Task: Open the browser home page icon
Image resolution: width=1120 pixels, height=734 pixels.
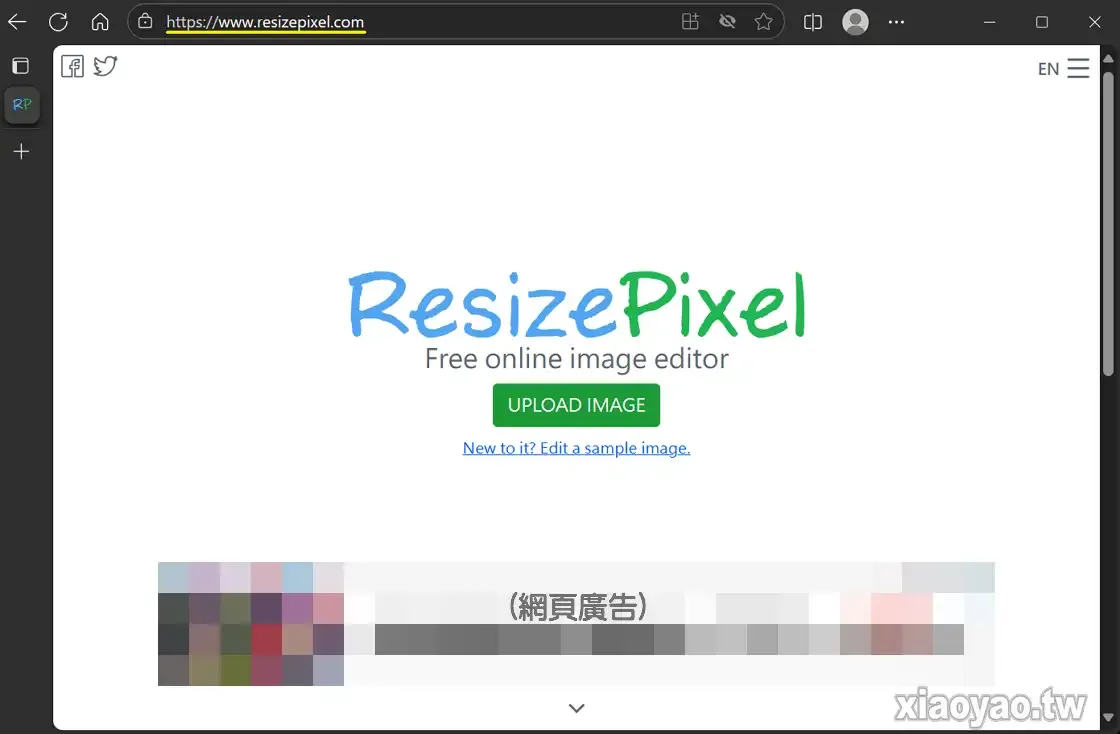Action: click(100, 22)
